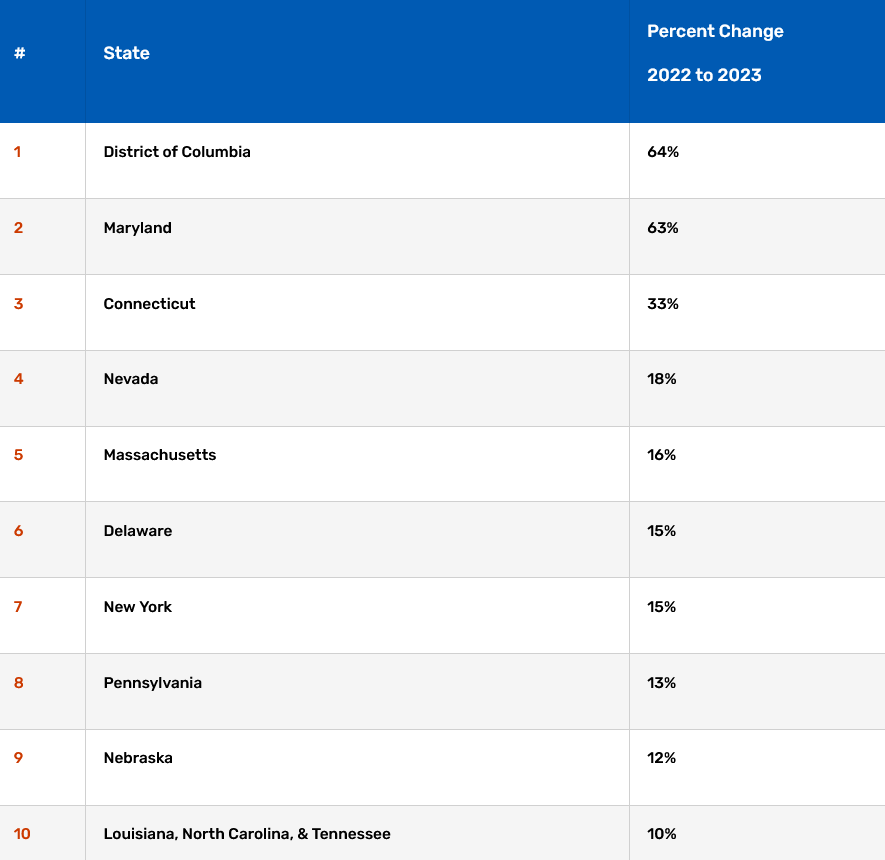Select the Nevada state cell

point(131,379)
